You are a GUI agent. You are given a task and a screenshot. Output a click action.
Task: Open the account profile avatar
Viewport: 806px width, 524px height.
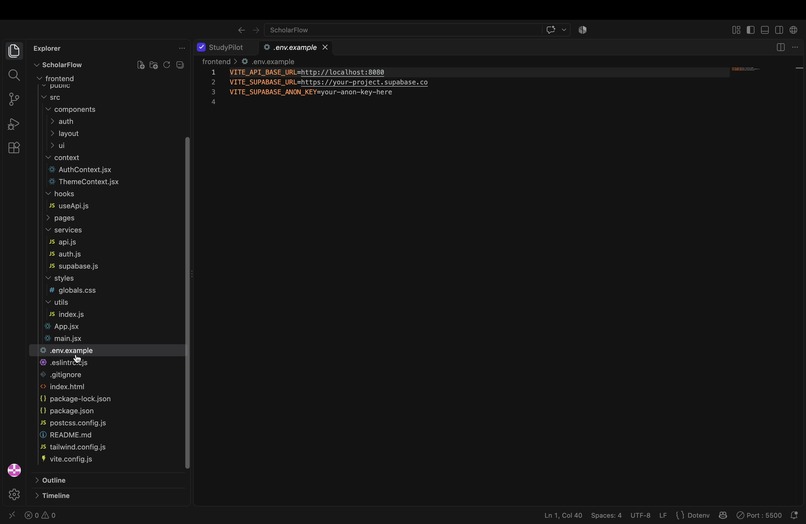coord(14,470)
